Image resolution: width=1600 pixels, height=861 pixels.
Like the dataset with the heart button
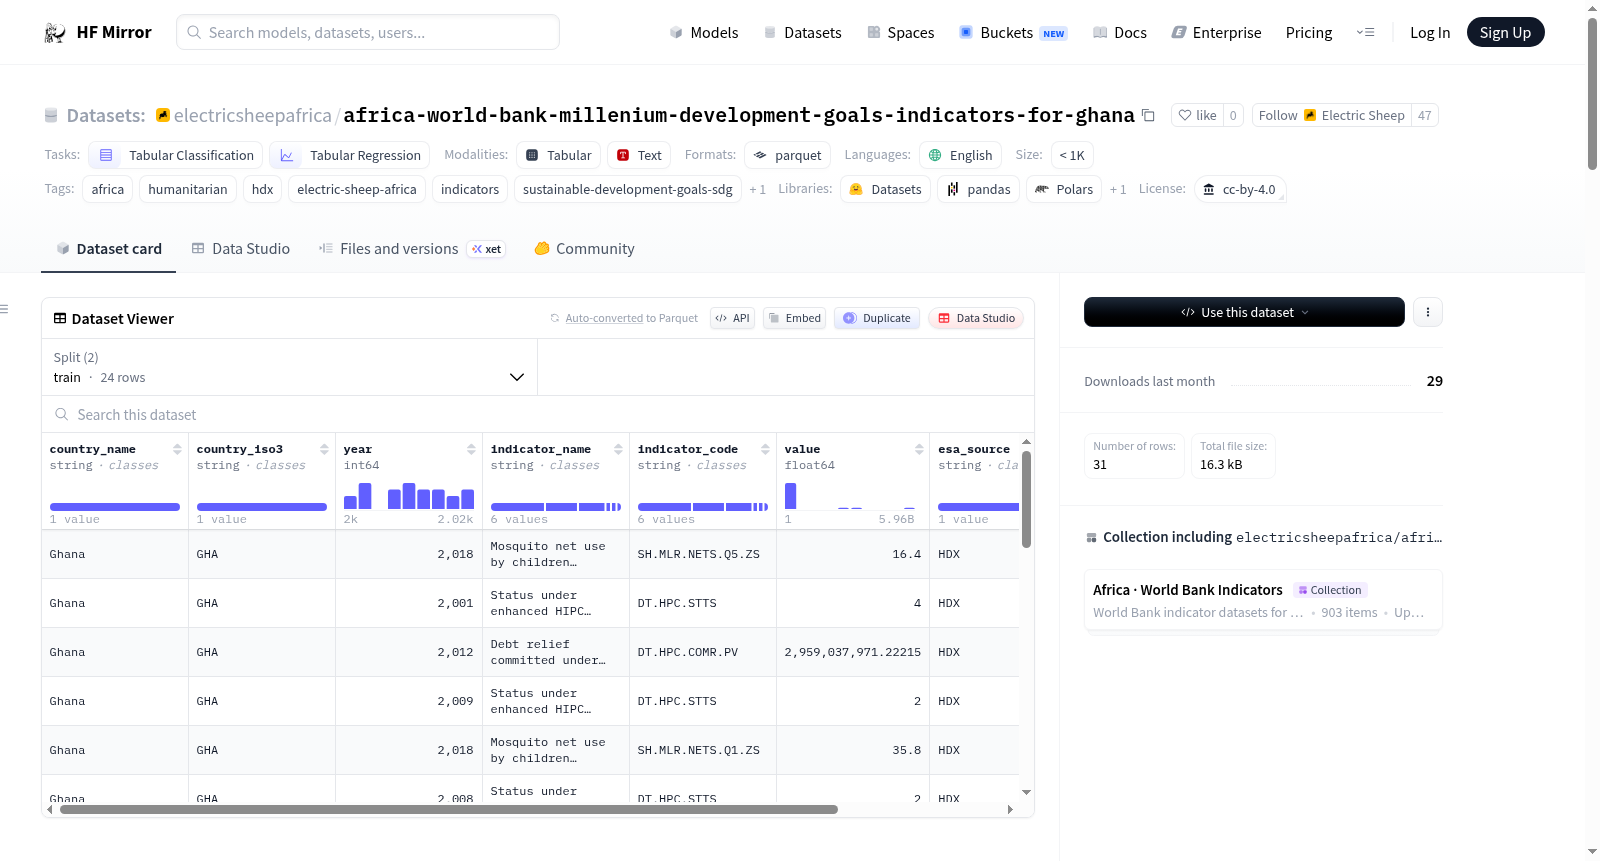[x=1197, y=116]
